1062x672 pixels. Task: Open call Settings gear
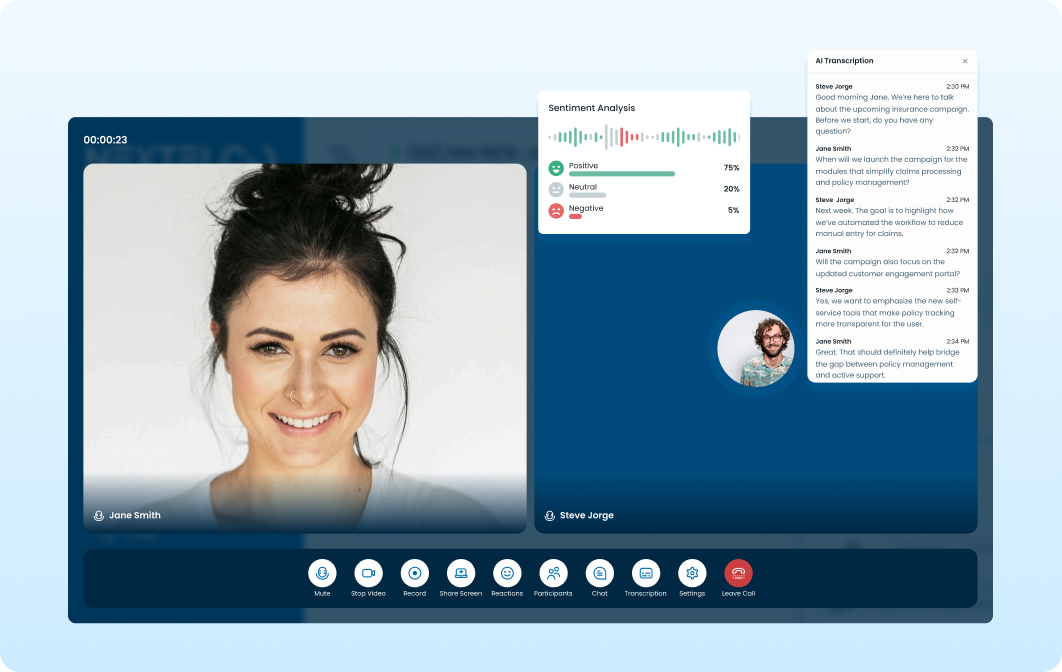692,573
